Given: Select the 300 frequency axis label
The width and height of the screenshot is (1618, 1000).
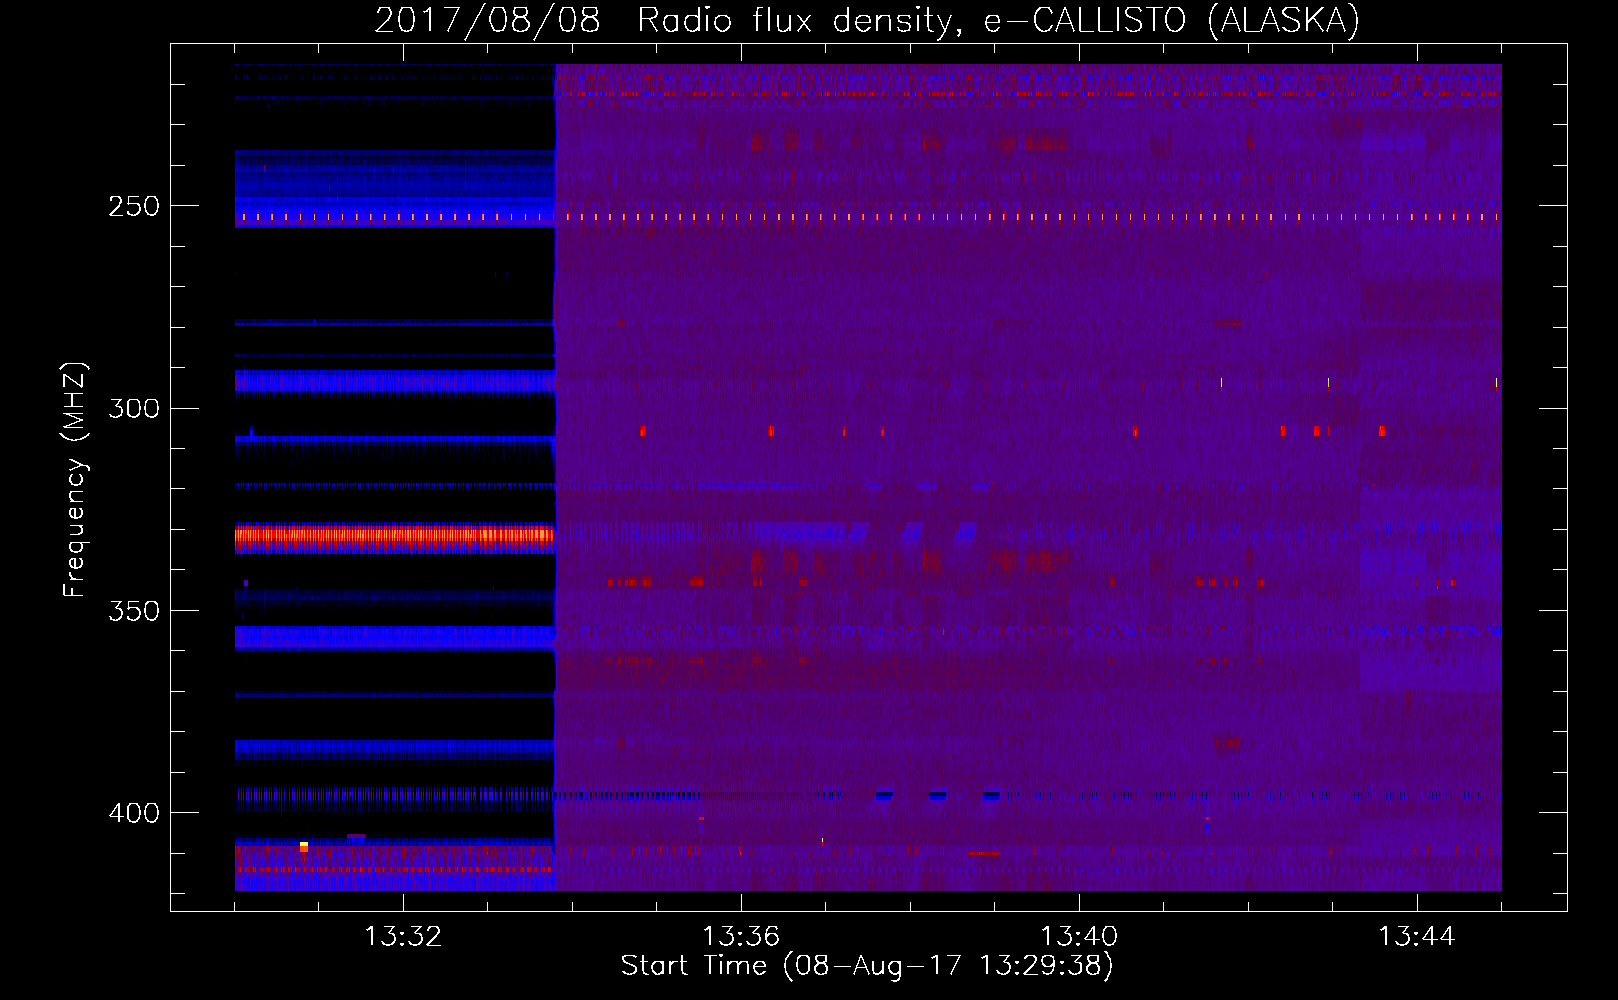Looking at the screenshot, I should pyautogui.click(x=134, y=408).
